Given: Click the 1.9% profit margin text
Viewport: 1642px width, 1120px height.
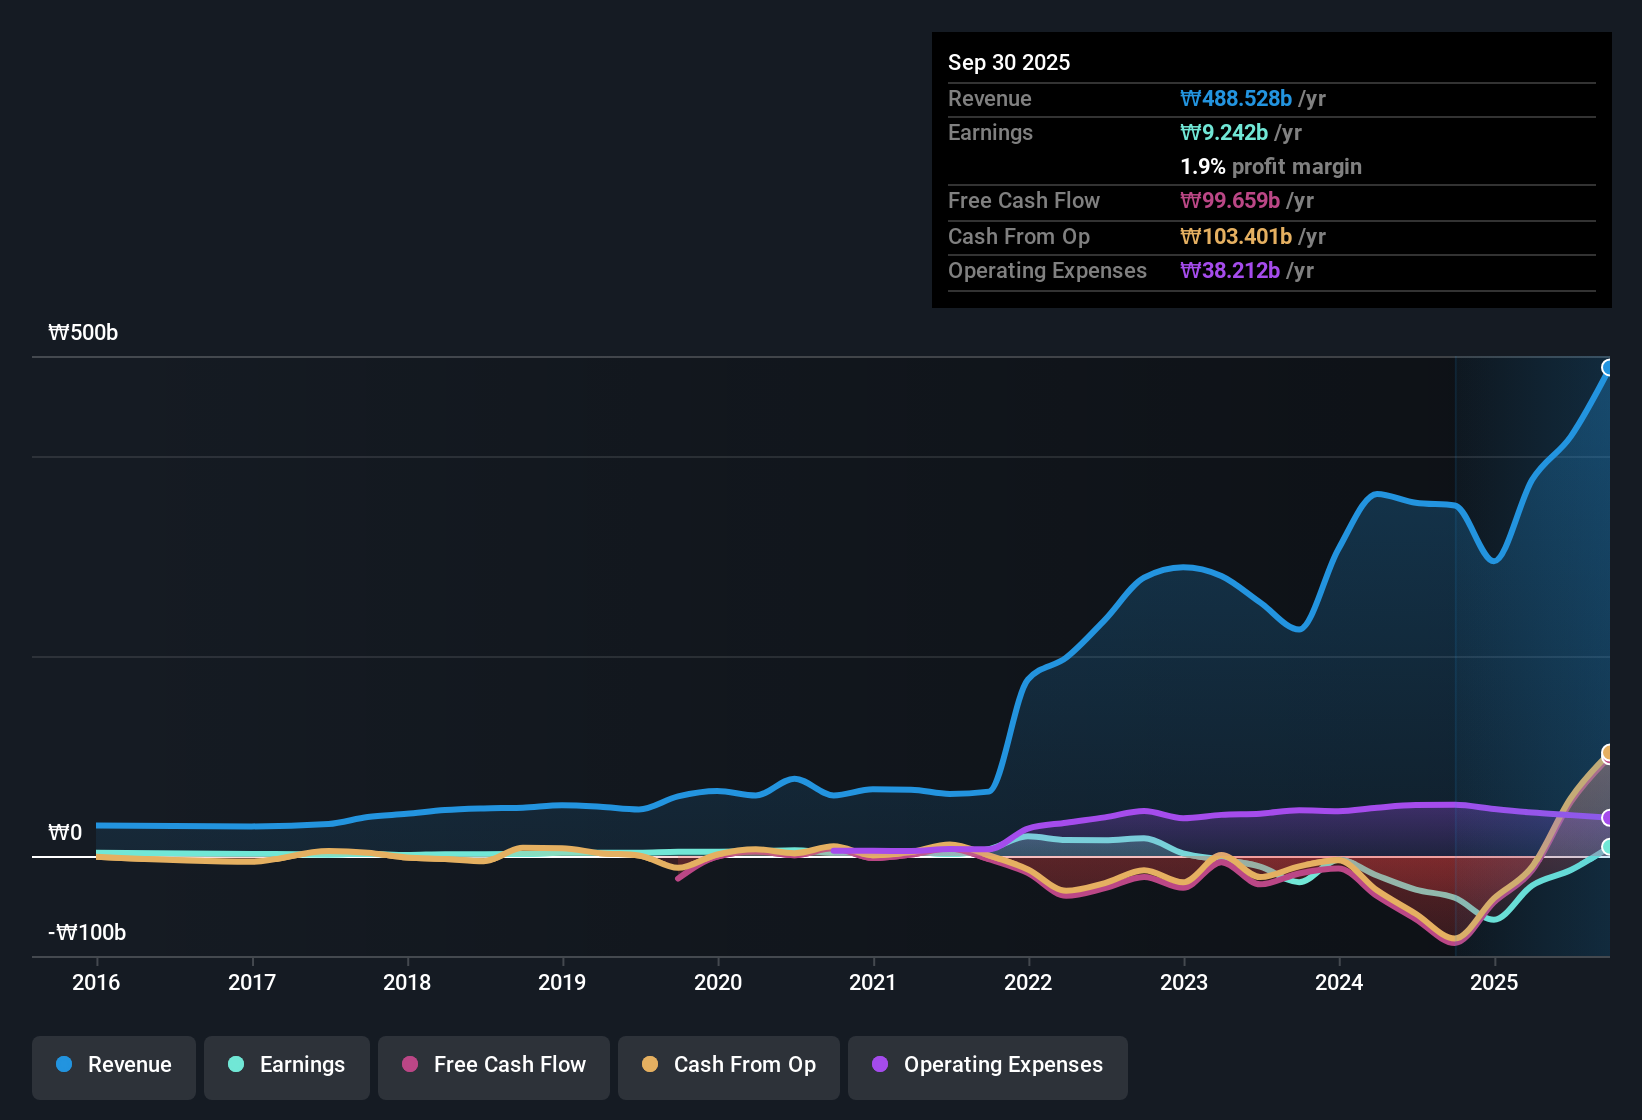Looking at the screenshot, I should (x=1271, y=167).
